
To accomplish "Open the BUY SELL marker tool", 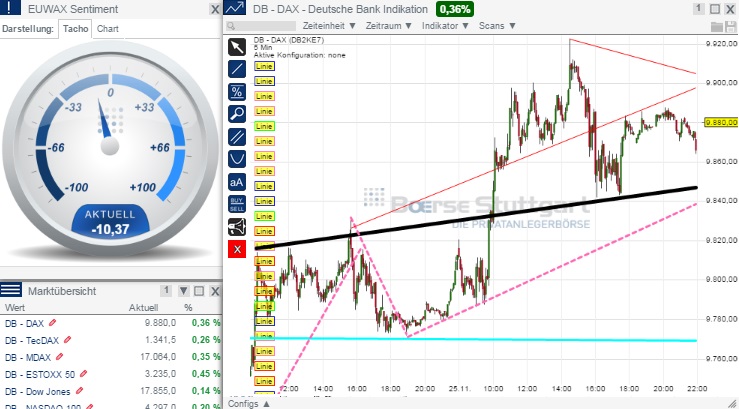I will tap(237, 204).
